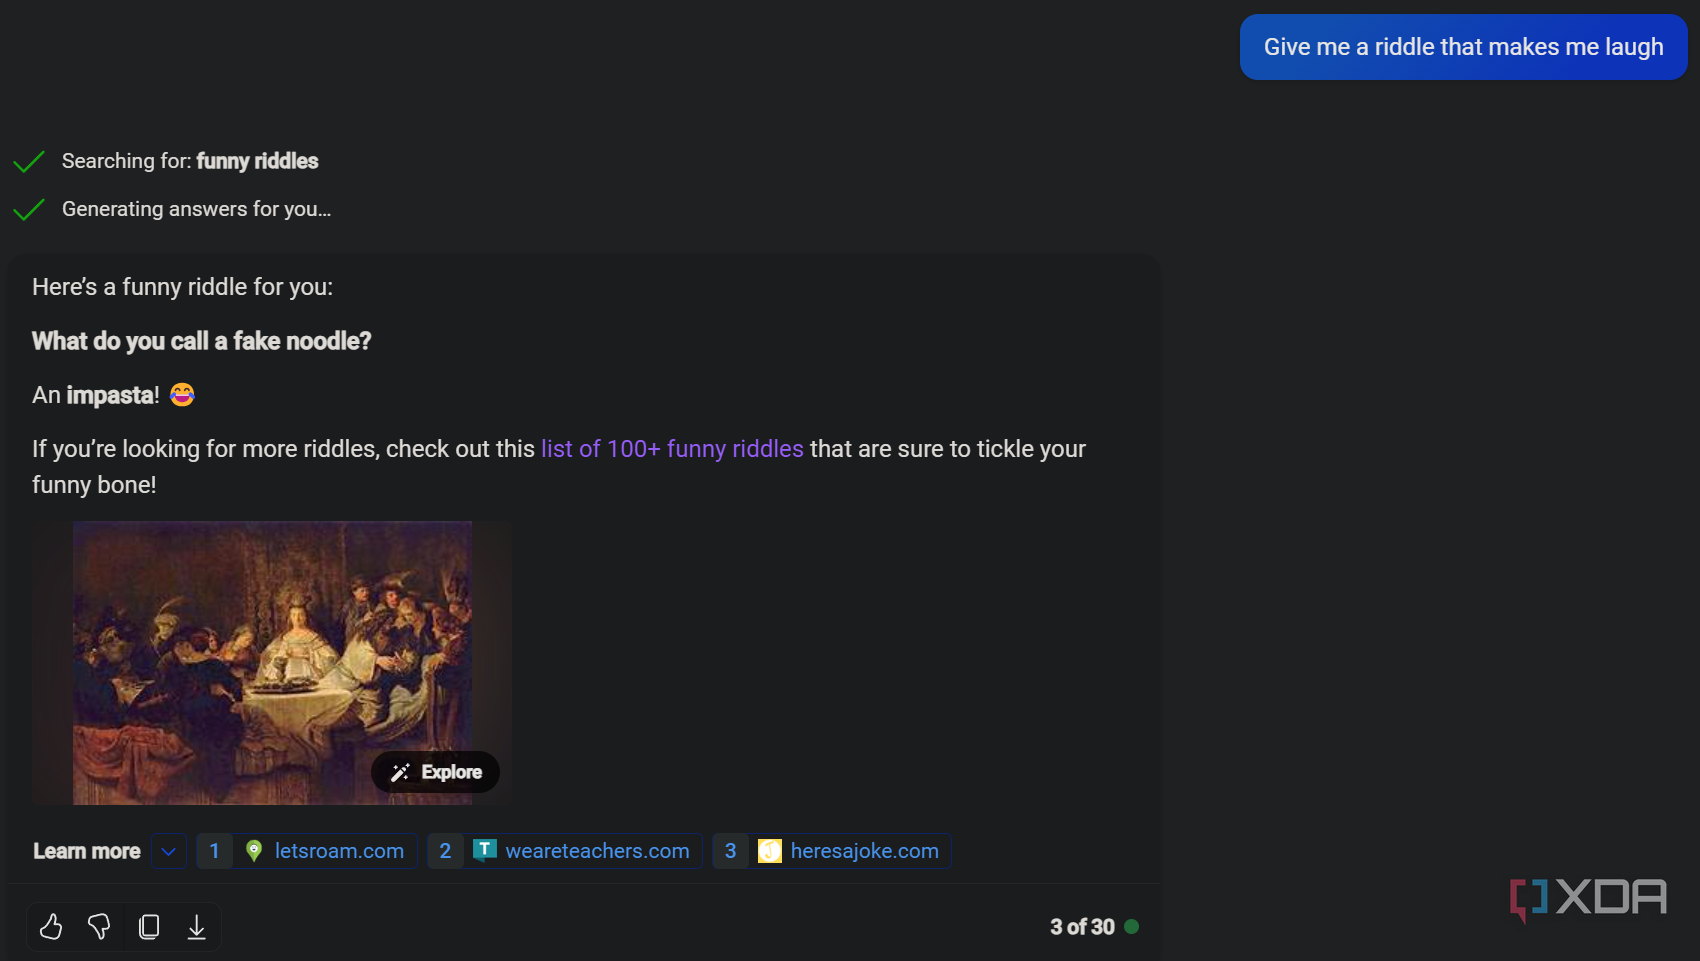The width and height of the screenshot is (1700, 961).
Task: Copy the response with the copy icon
Action: coord(149,927)
